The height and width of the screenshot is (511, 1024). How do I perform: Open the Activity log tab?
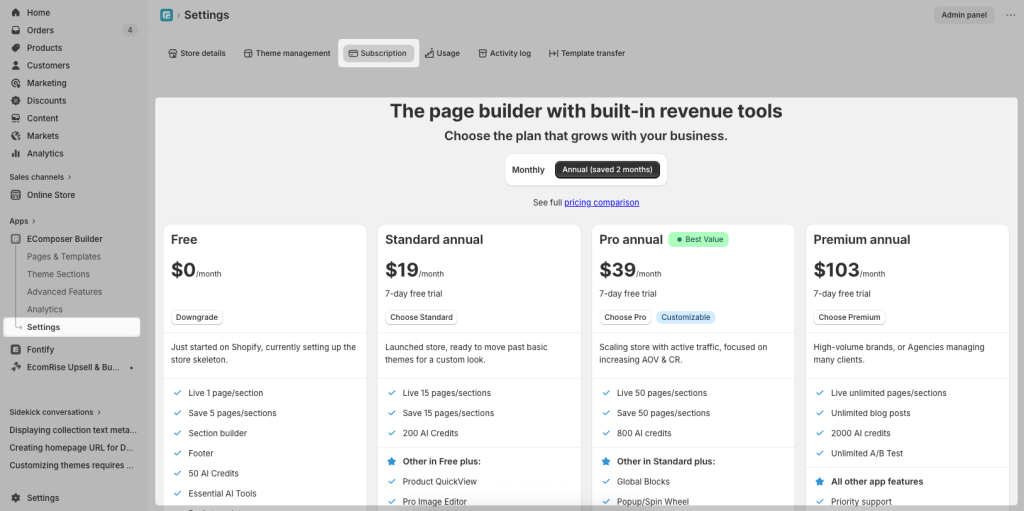pyautogui.click(x=504, y=54)
